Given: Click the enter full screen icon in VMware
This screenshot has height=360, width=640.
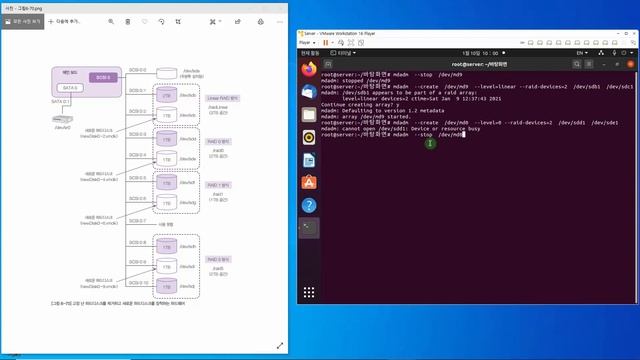Looking at the screenshot, I should [x=351, y=42].
